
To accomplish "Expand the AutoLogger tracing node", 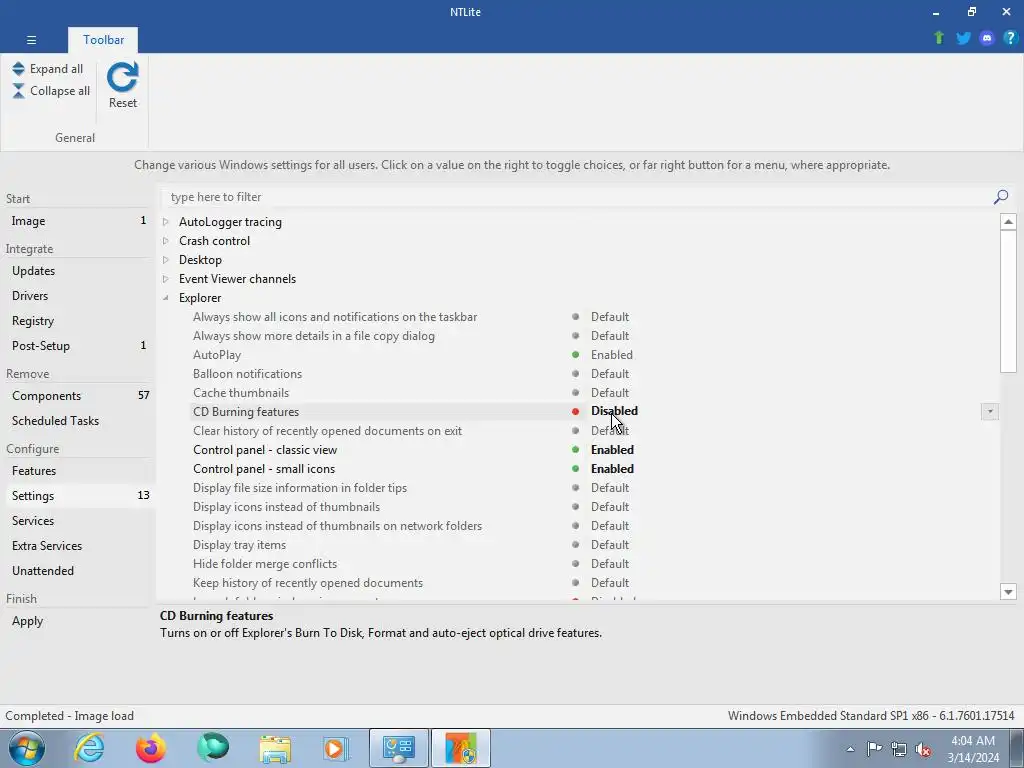I will [x=166, y=222].
